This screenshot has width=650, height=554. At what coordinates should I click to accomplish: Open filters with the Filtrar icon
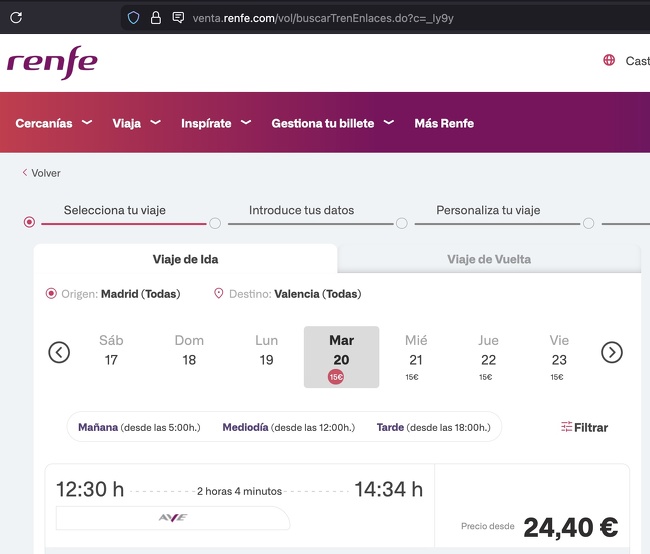(x=567, y=427)
